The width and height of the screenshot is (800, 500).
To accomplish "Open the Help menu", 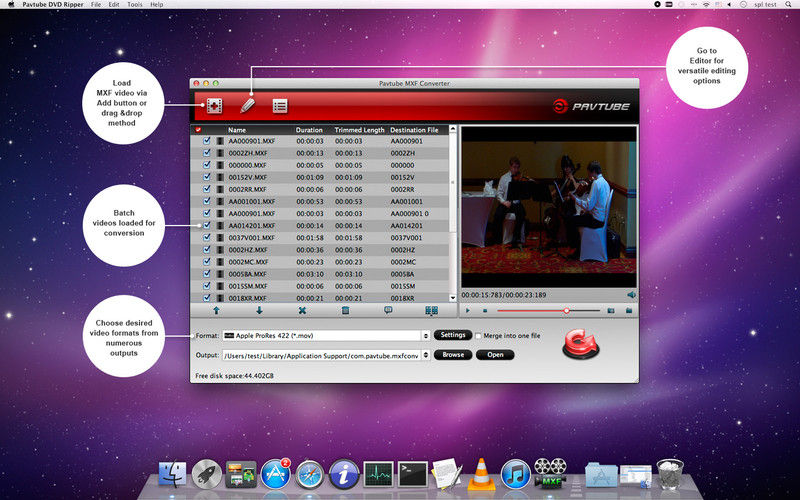I will coord(157,4).
